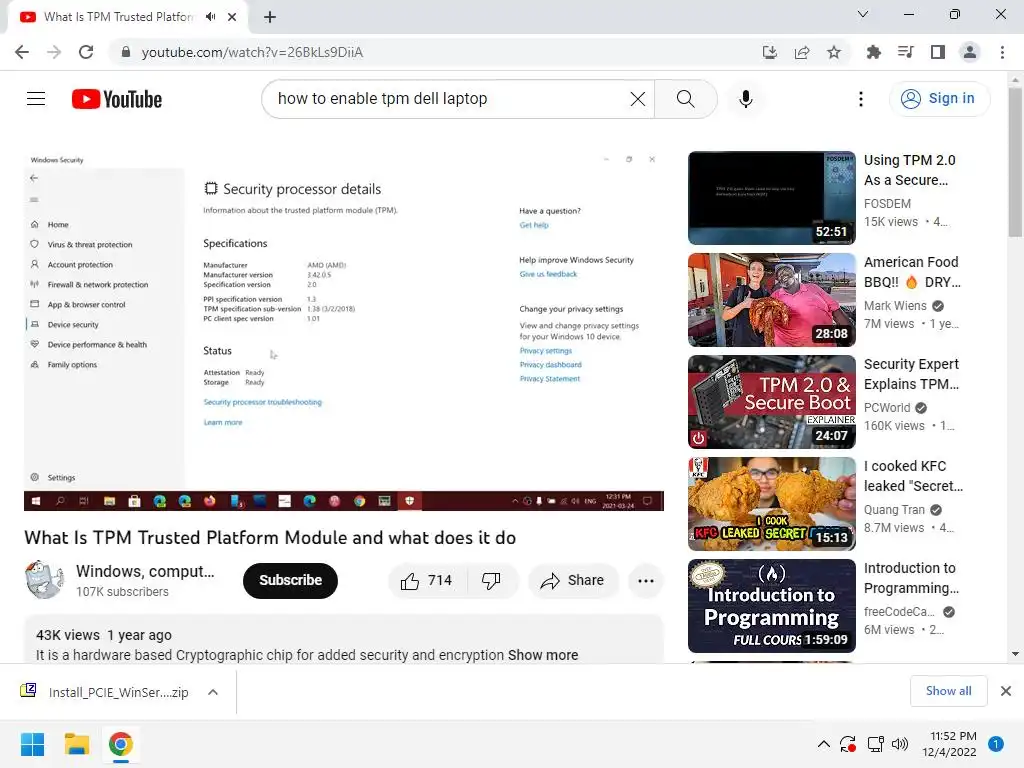Click Chrome icon in taskbar

(120, 744)
